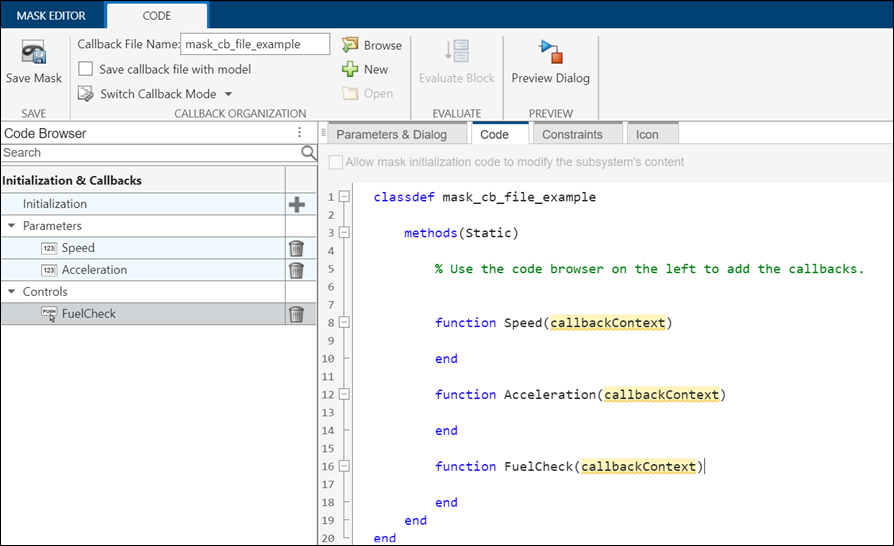
Task: Collapse code fold at classdef line 1
Action: (x=344, y=197)
